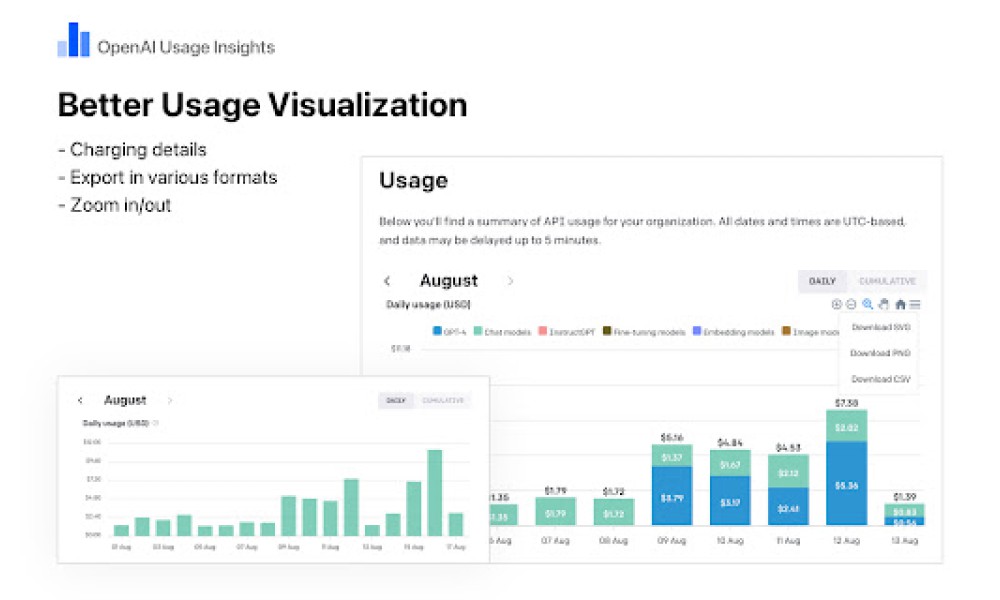Go to previous month in the small chart card
Viewport: 1000px width, 600px height.
pos(80,400)
